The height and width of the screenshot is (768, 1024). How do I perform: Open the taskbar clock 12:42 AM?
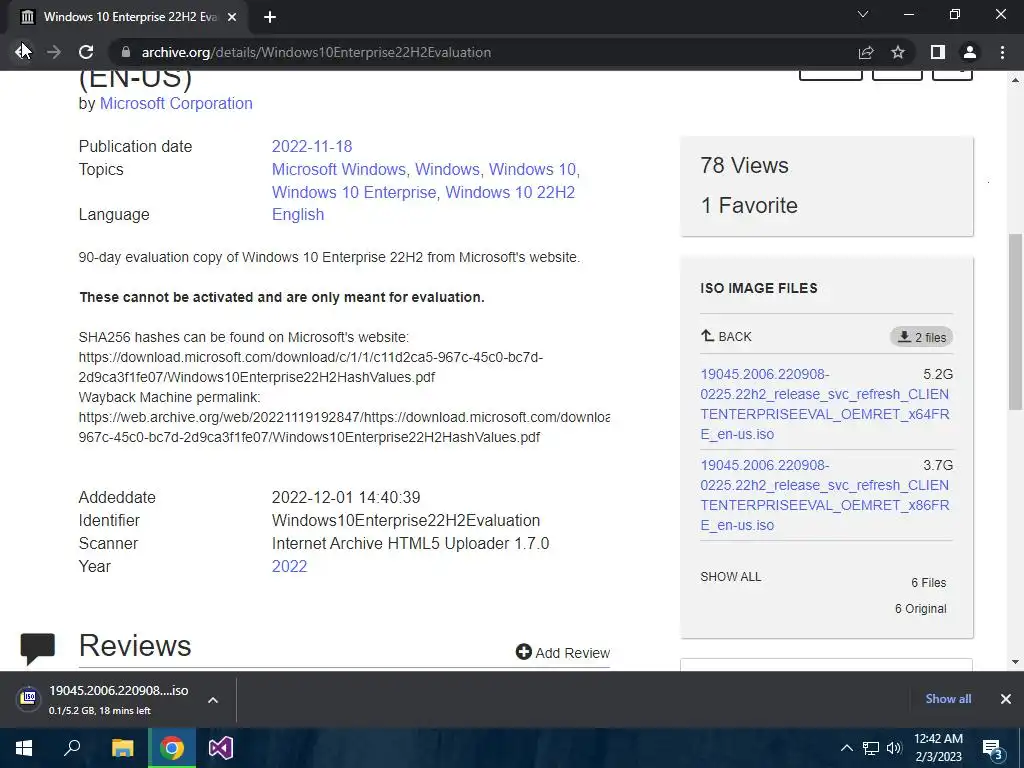click(x=938, y=748)
